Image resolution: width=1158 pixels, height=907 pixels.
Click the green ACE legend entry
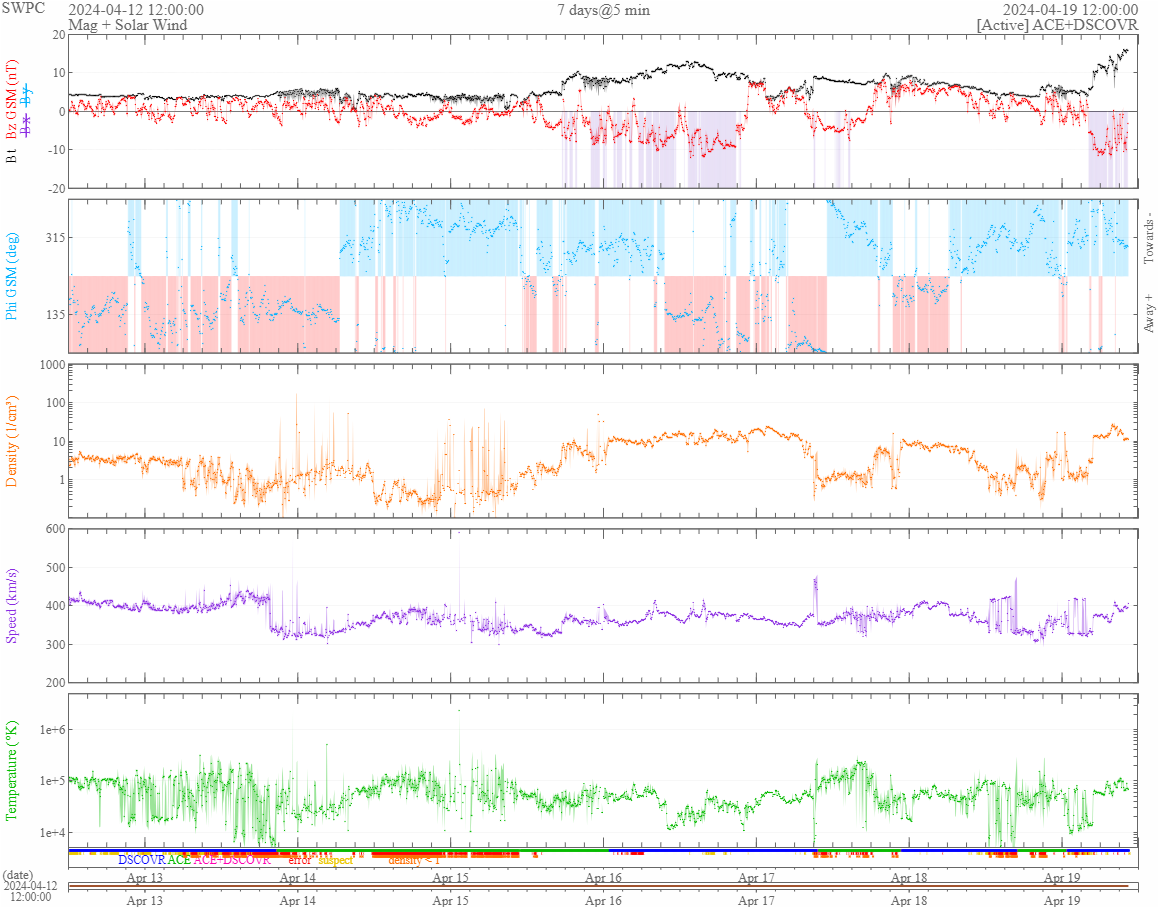(179, 860)
